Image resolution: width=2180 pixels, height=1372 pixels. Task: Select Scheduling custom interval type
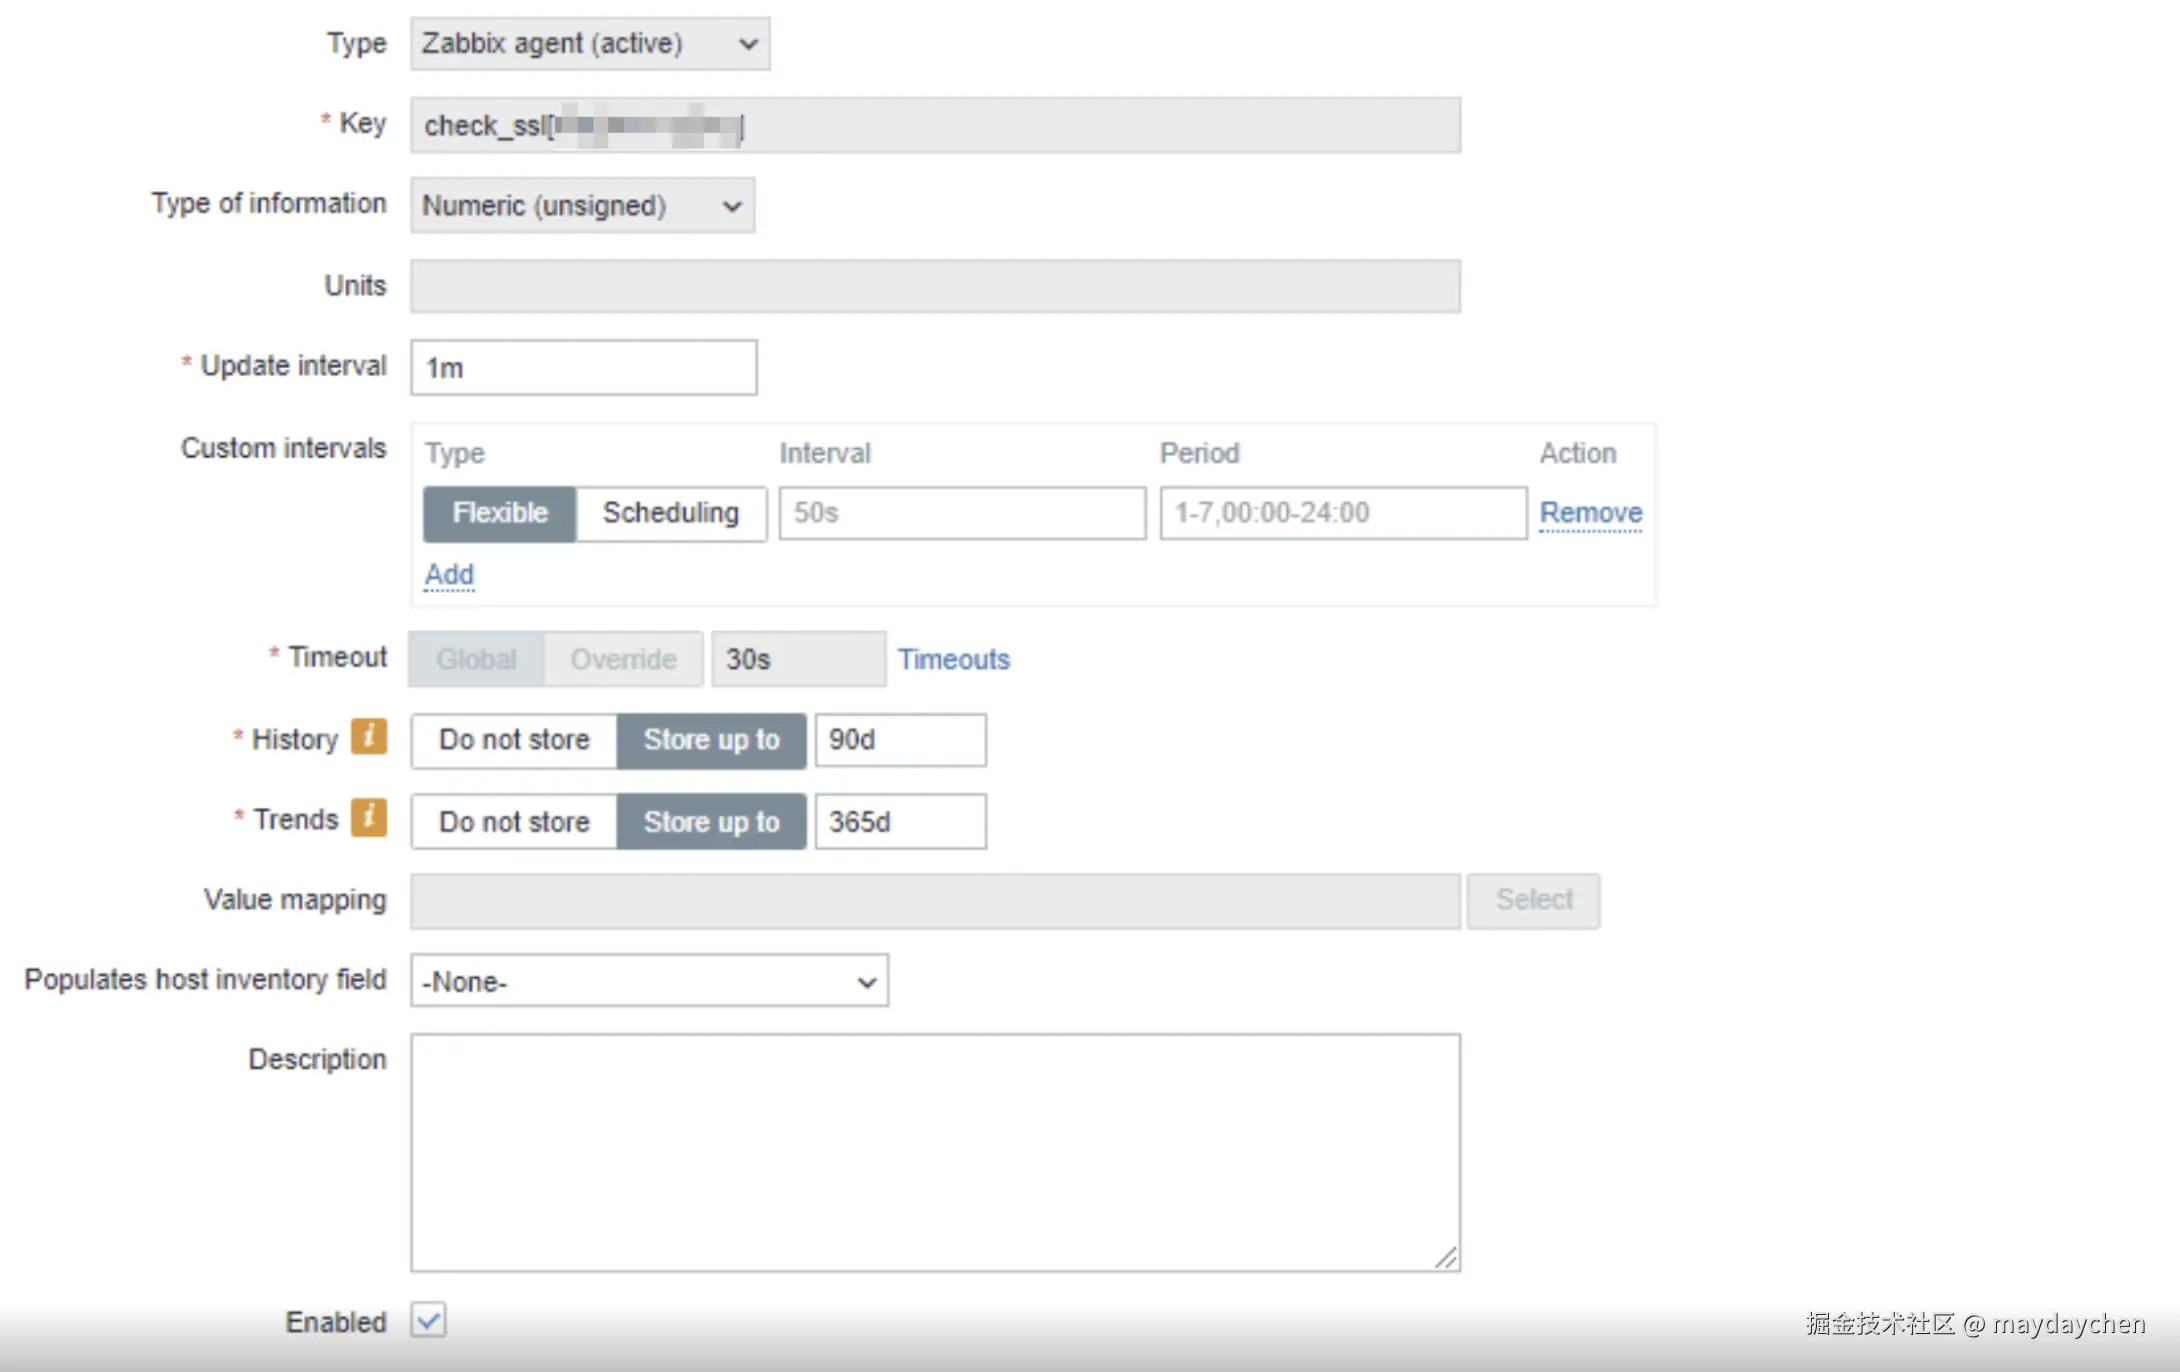[670, 513]
